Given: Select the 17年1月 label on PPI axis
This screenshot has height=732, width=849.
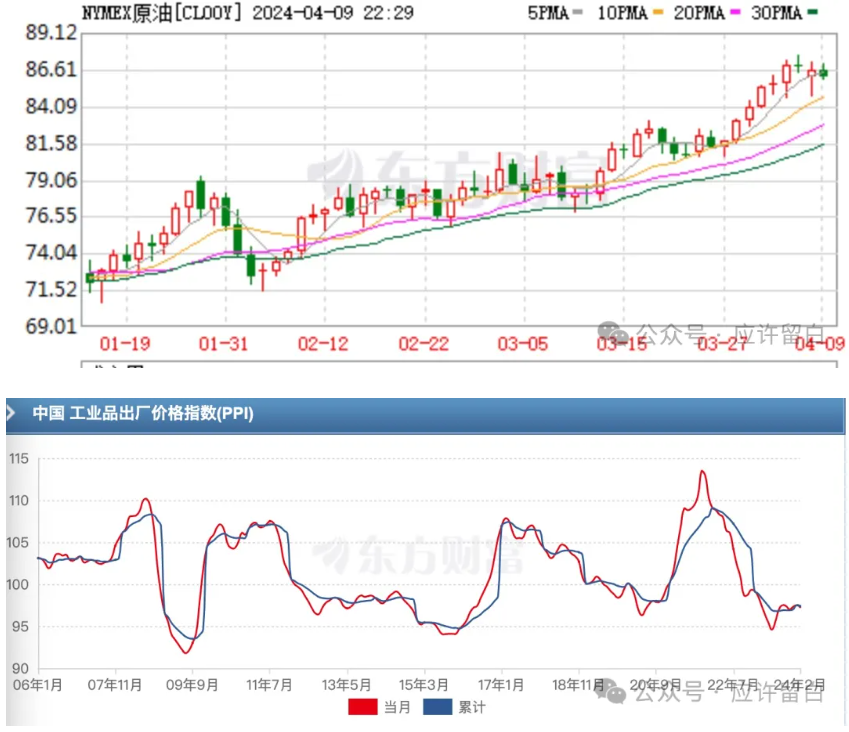Looking at the screenshot, I should point(499,685).
